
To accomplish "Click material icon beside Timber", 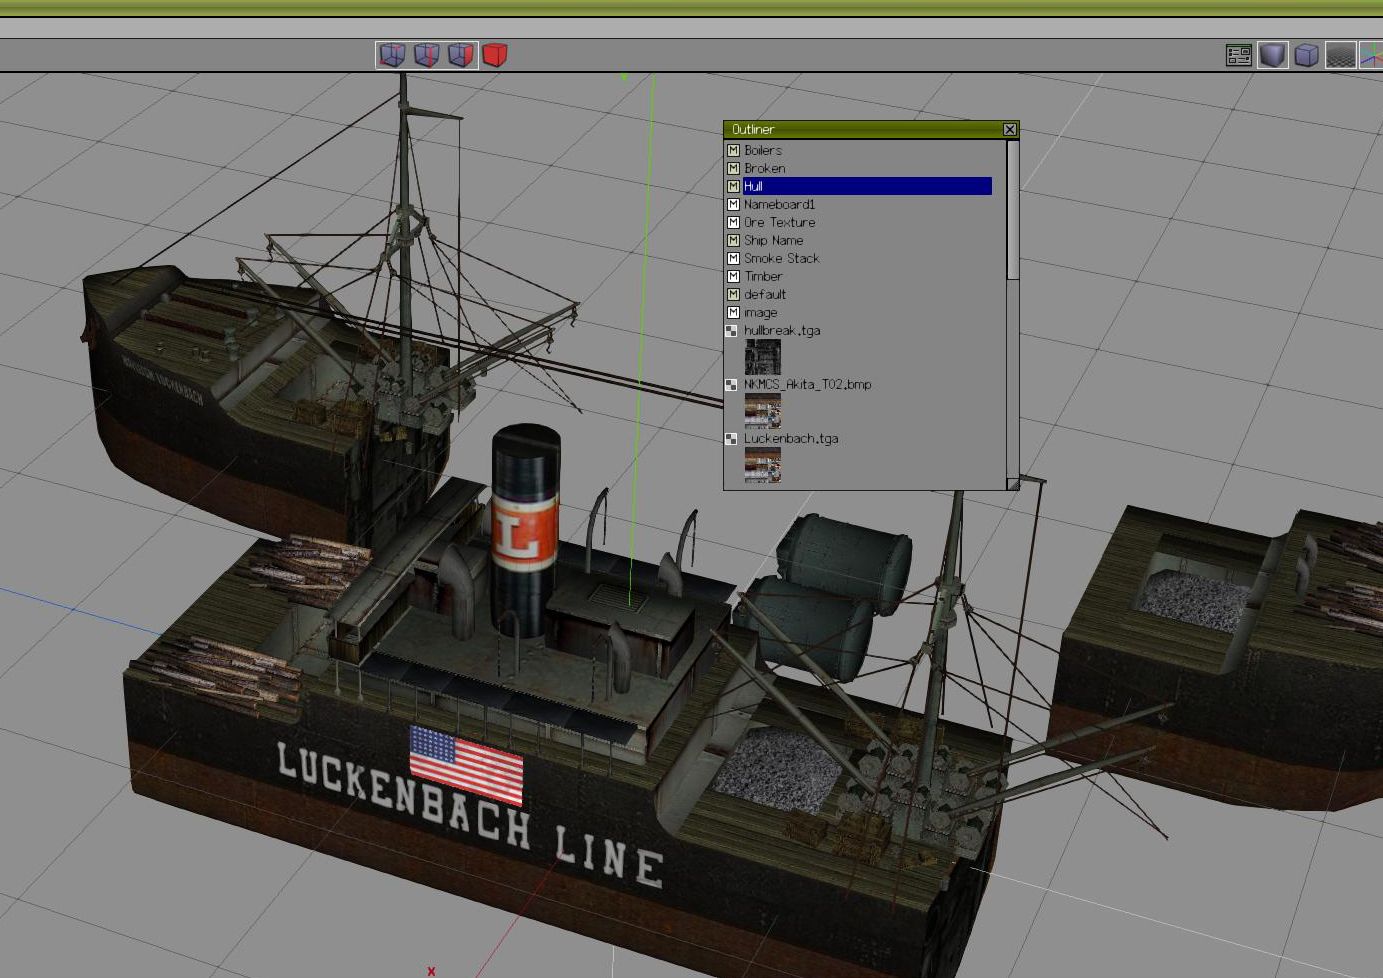I will (x=733, y=276).
